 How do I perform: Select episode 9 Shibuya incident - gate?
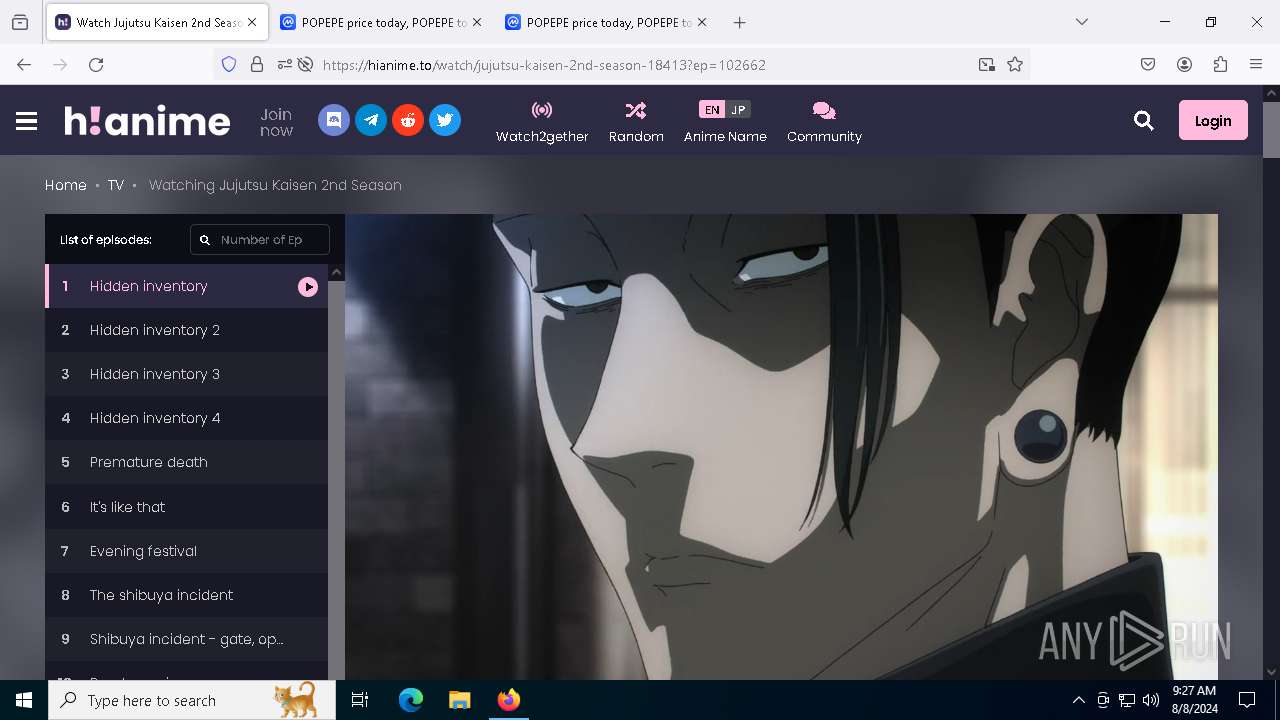tap(187, 639)
